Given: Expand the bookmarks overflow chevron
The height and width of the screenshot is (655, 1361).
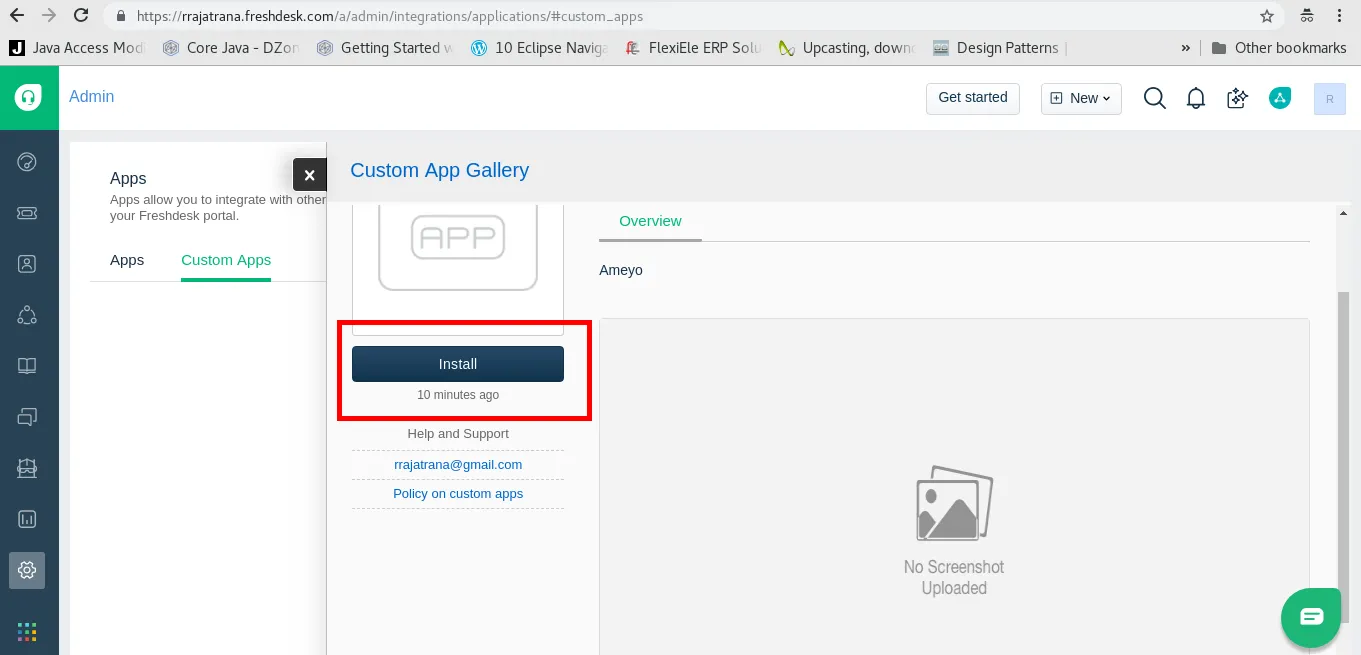Looking at the screenshot, I should pos(1186,48).
